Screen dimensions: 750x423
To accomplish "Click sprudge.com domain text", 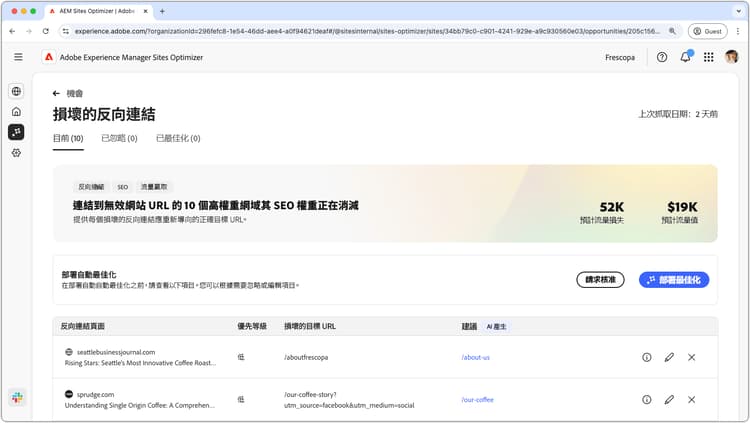I will (x=95, y=395).
